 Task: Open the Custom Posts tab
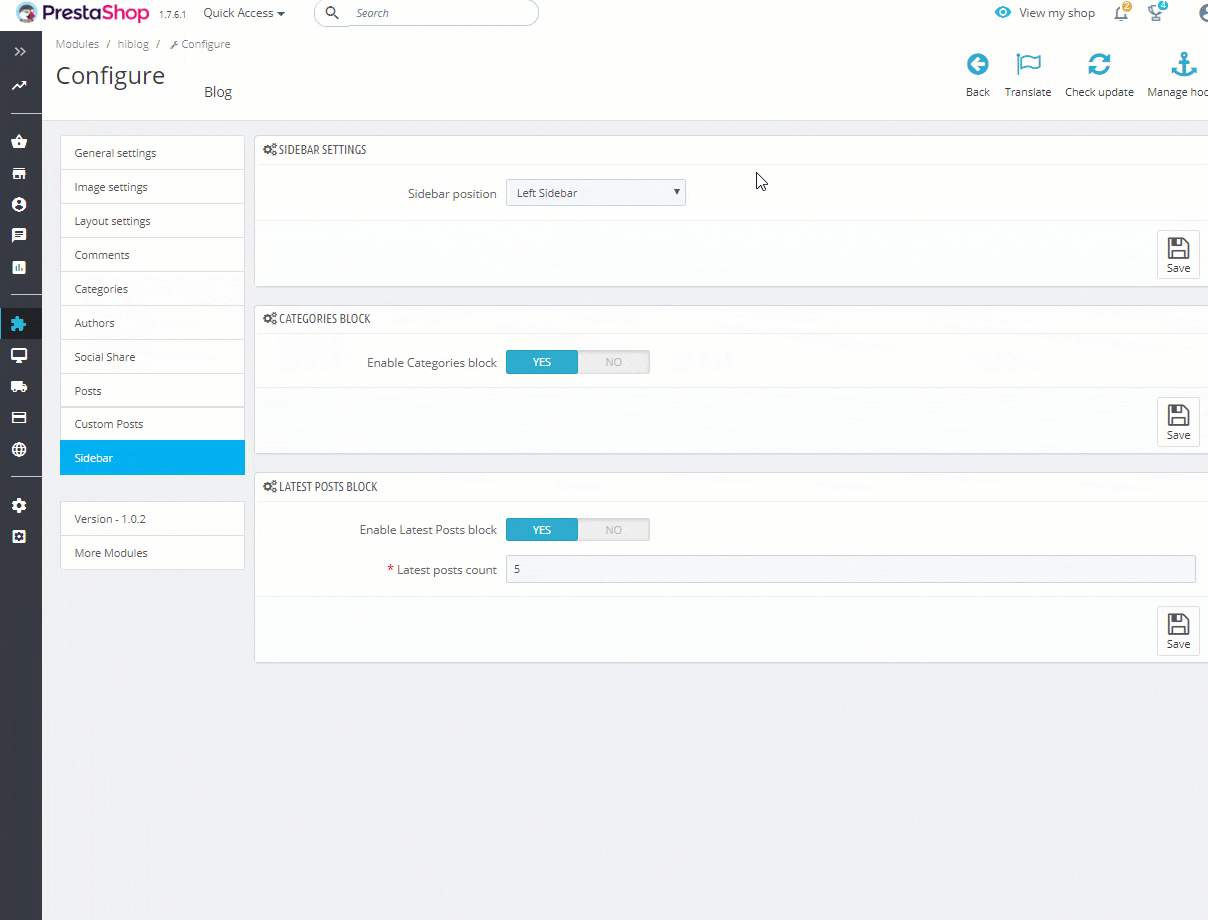click(152, 424)
